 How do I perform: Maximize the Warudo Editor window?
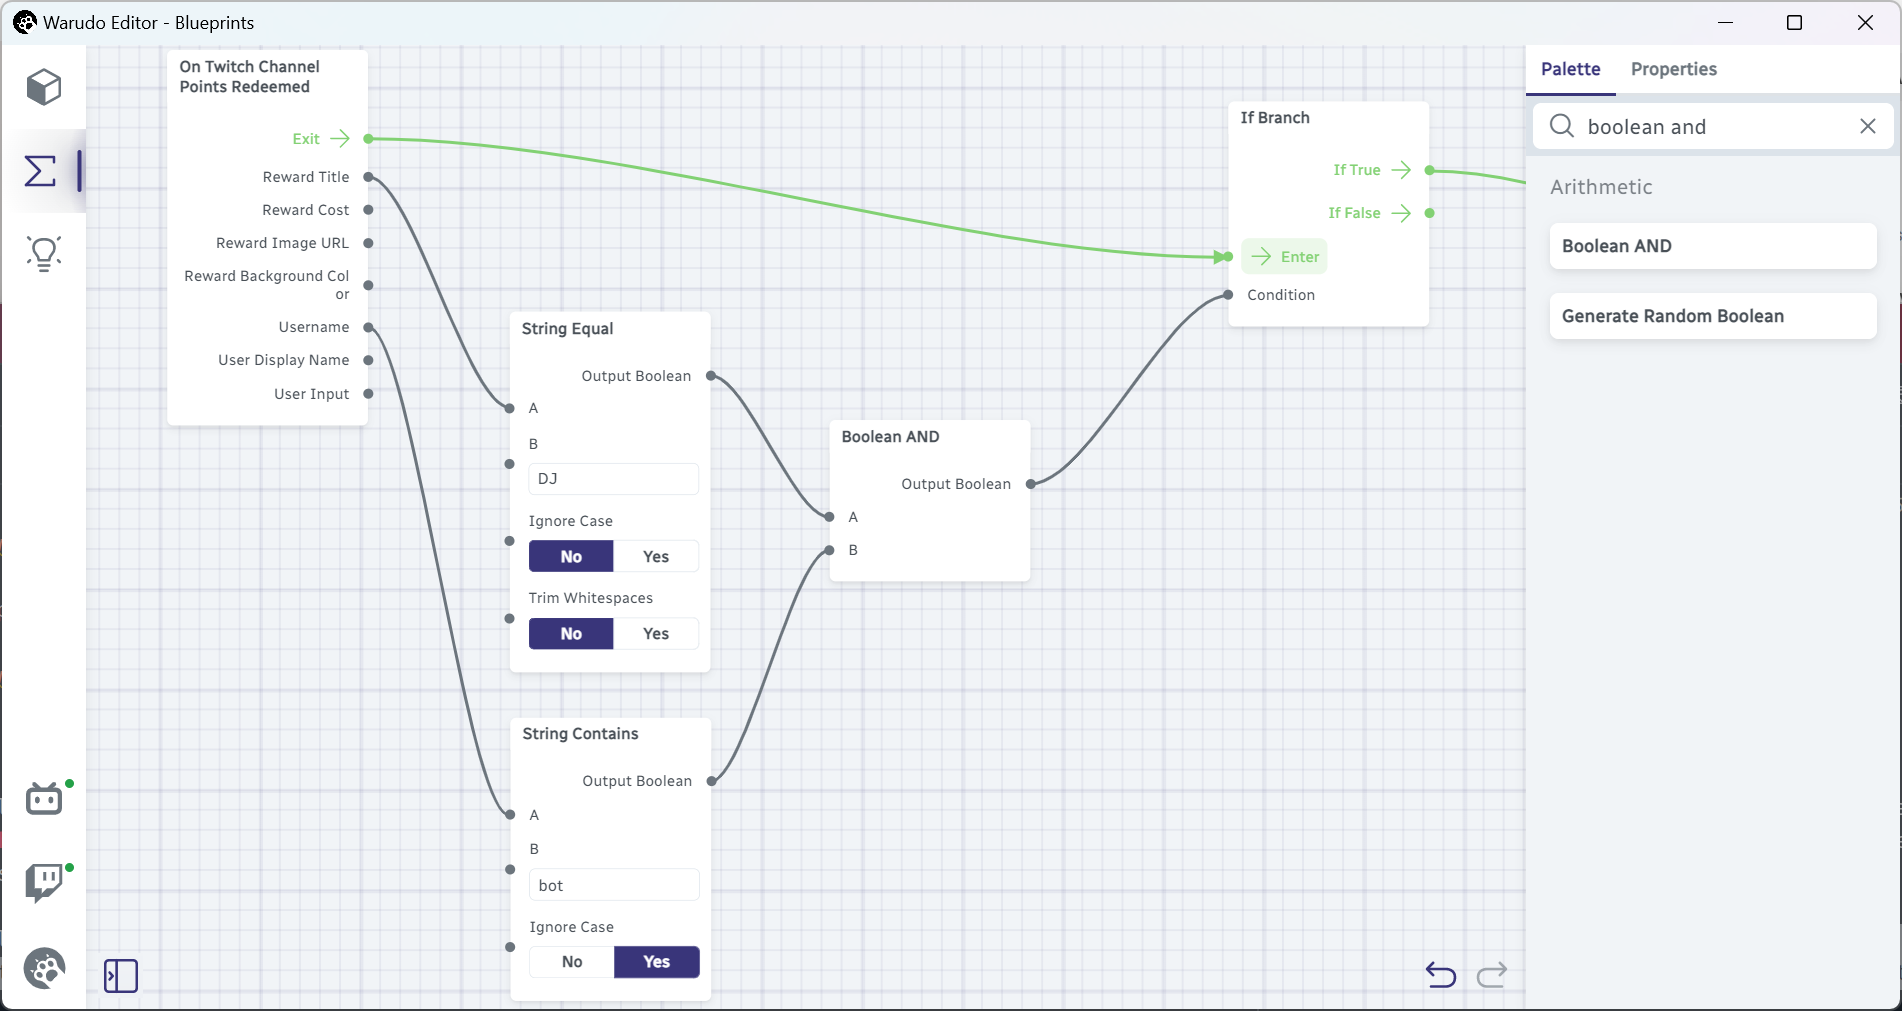click(1794, 22)
